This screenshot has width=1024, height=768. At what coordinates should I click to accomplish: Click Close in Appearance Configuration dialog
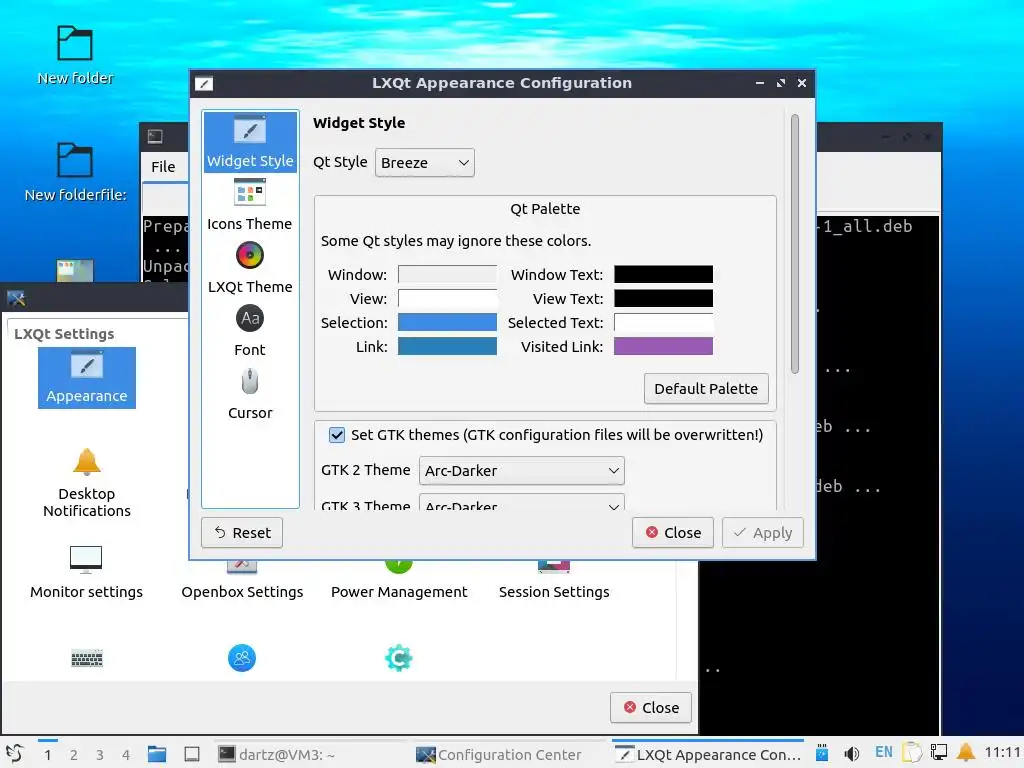pyautogui.click(x=673, y=533)
